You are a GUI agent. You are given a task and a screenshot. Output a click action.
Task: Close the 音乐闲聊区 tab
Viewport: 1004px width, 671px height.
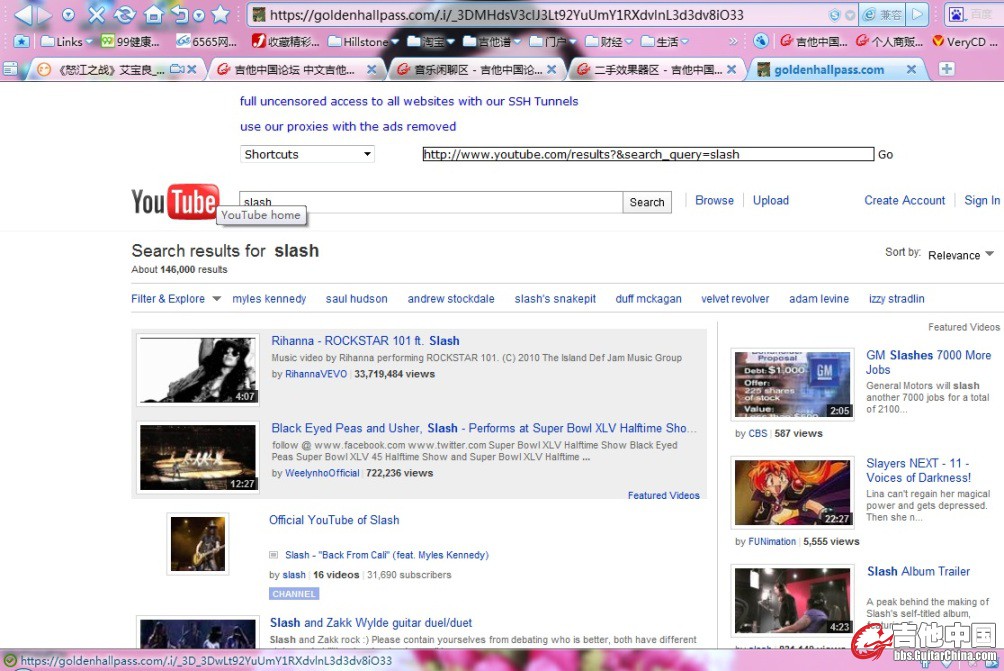pos(552,69)
